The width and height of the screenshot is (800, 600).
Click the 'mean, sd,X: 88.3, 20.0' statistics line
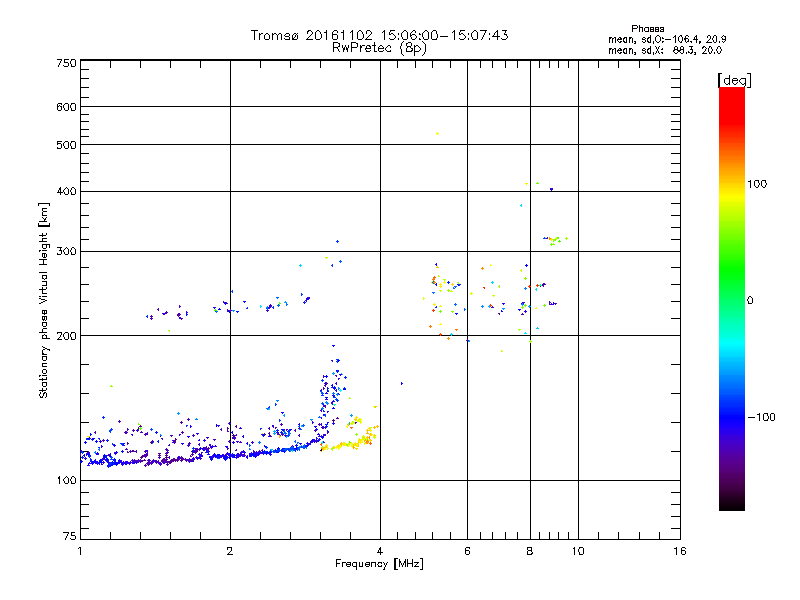tap(665, 51)
